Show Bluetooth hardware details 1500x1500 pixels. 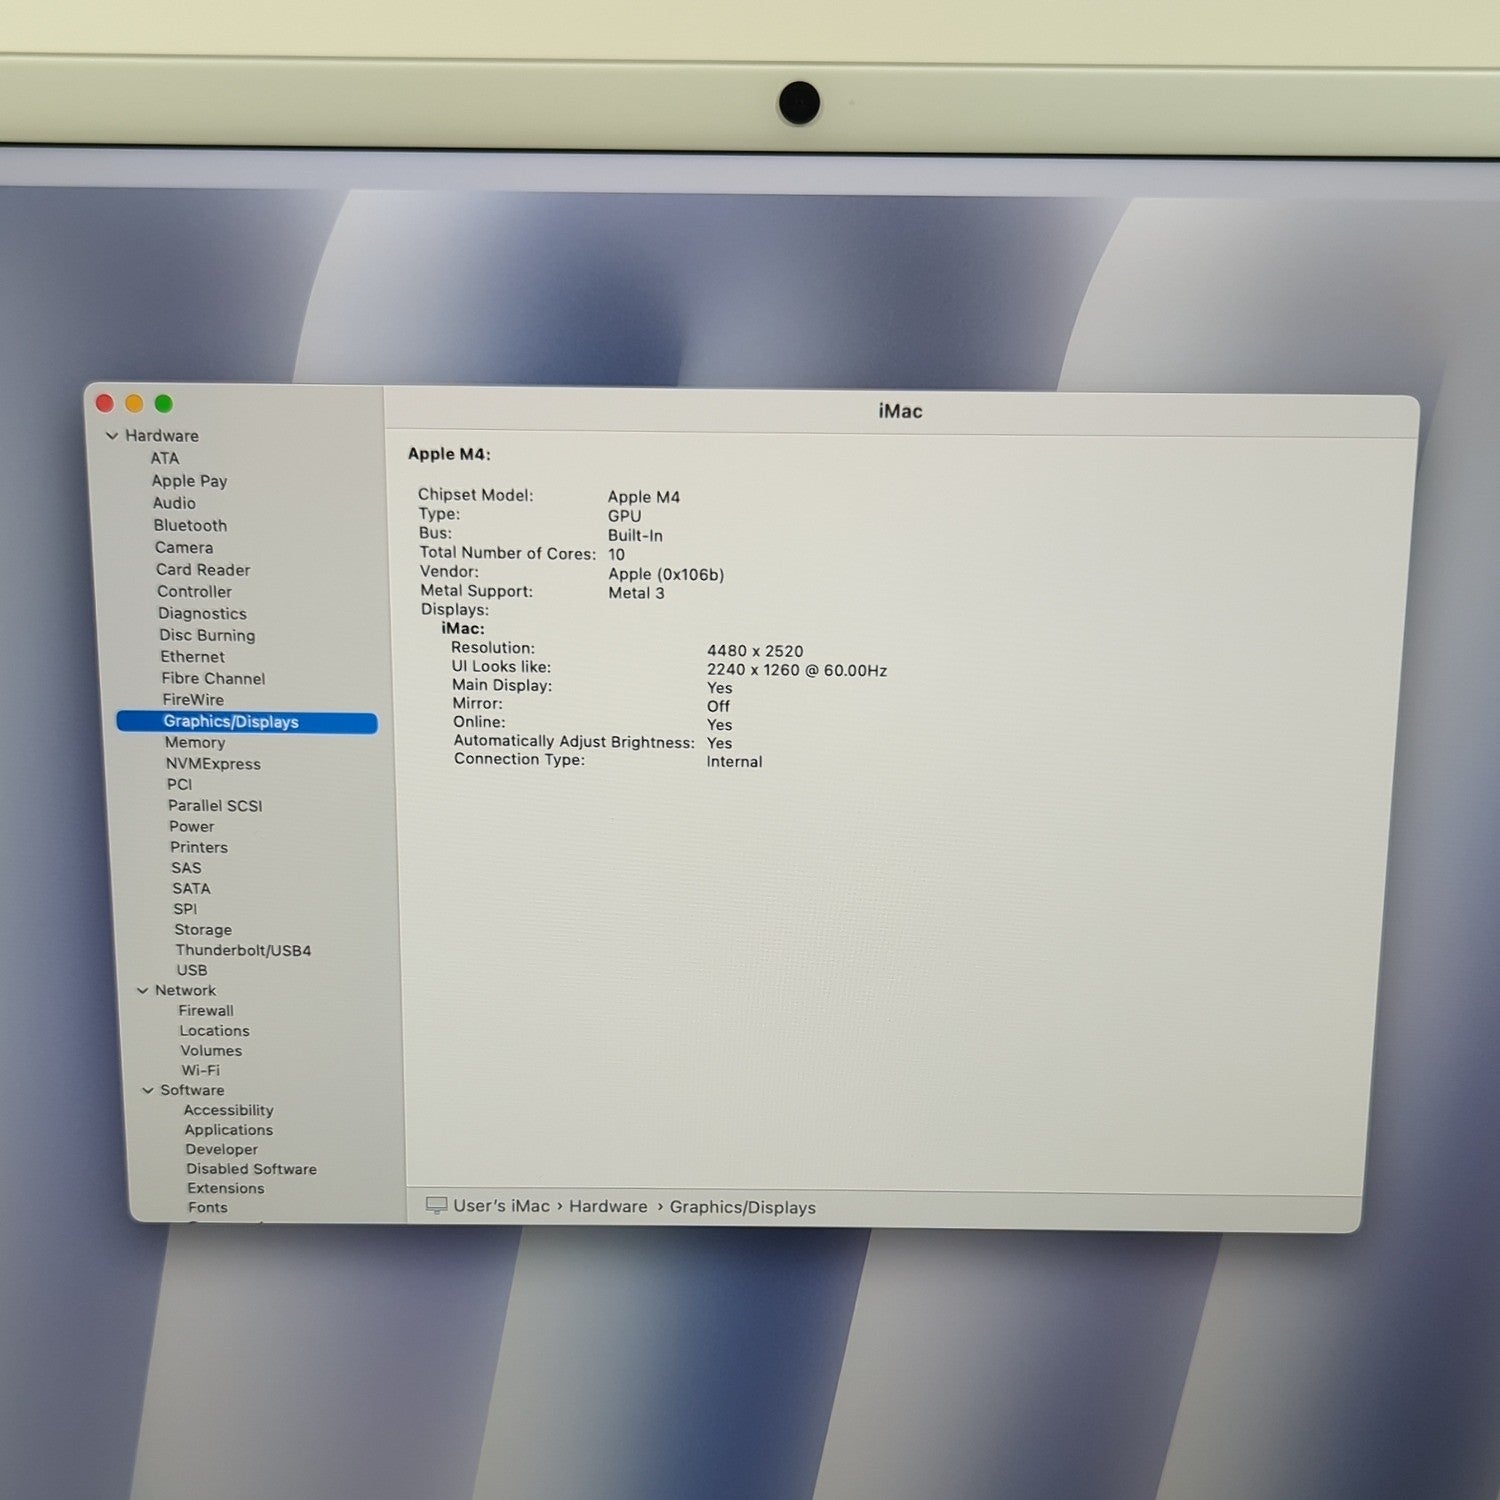pos(190,525)
